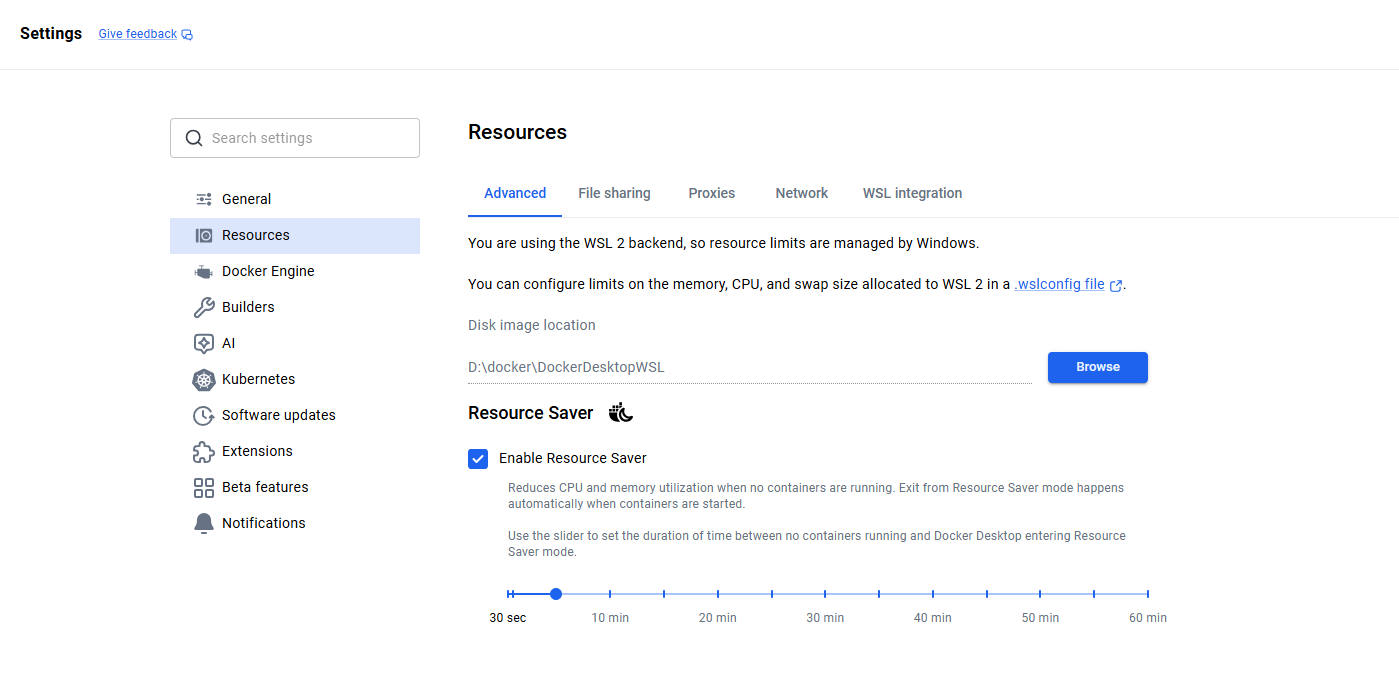Select Resources in the sidebar
Image resolution: width=1399 pixels, height=673 pixels.
click(295, 235)
